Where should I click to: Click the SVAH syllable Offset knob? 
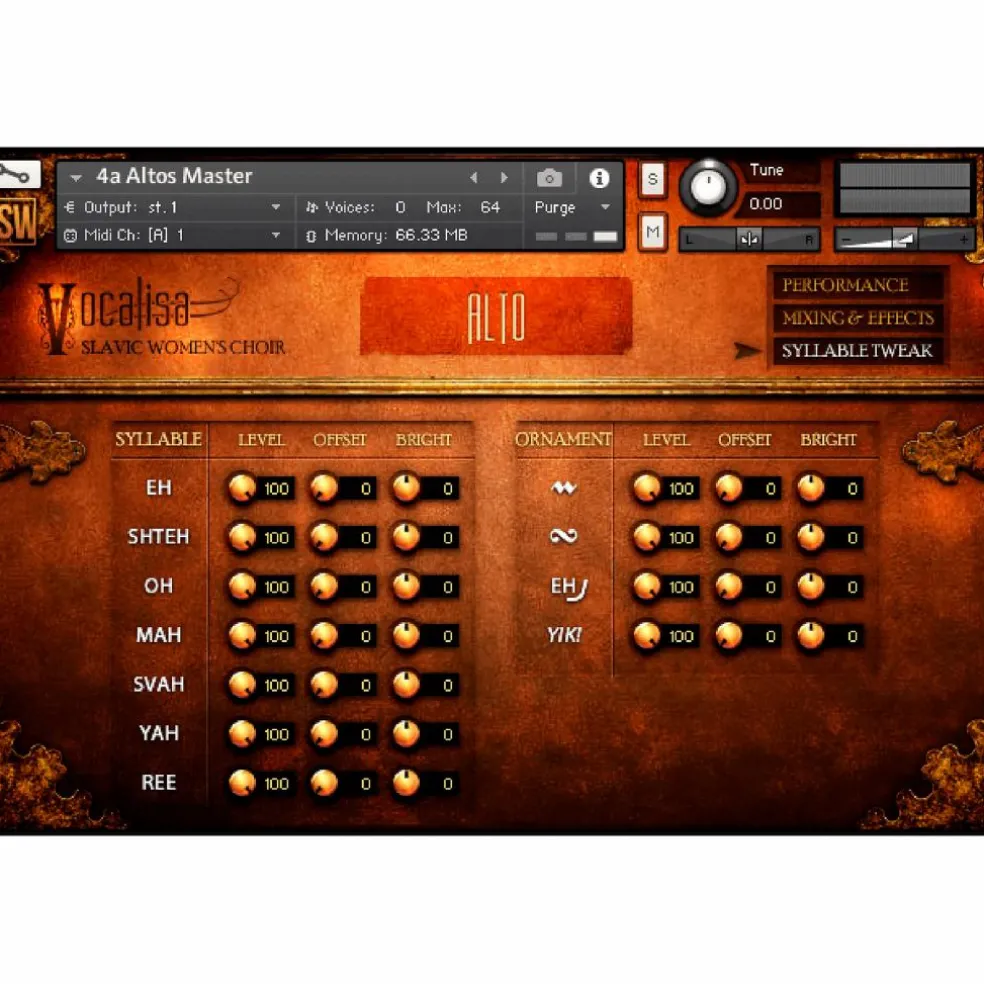pos(324,685)
